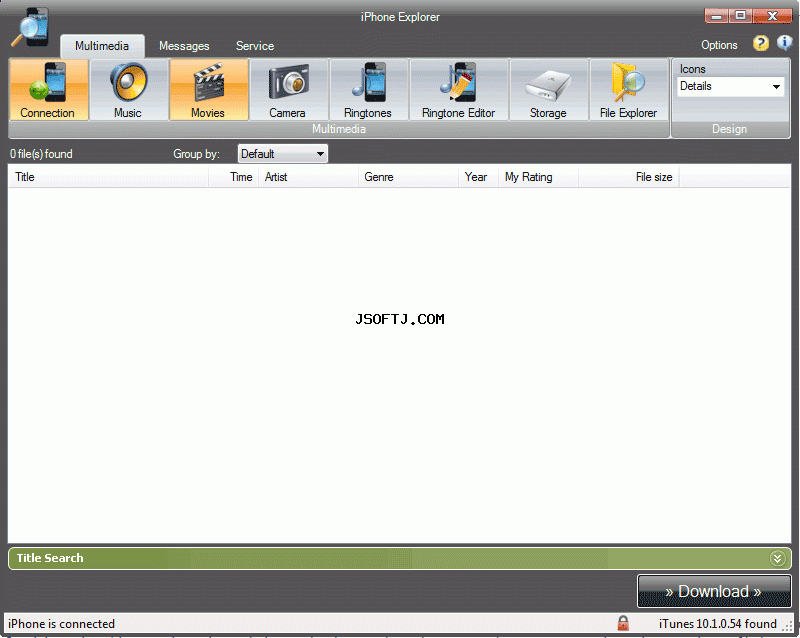Click the yellow help question mark icon
Viewport: 800px width, 638px height.
coord(760,43)
